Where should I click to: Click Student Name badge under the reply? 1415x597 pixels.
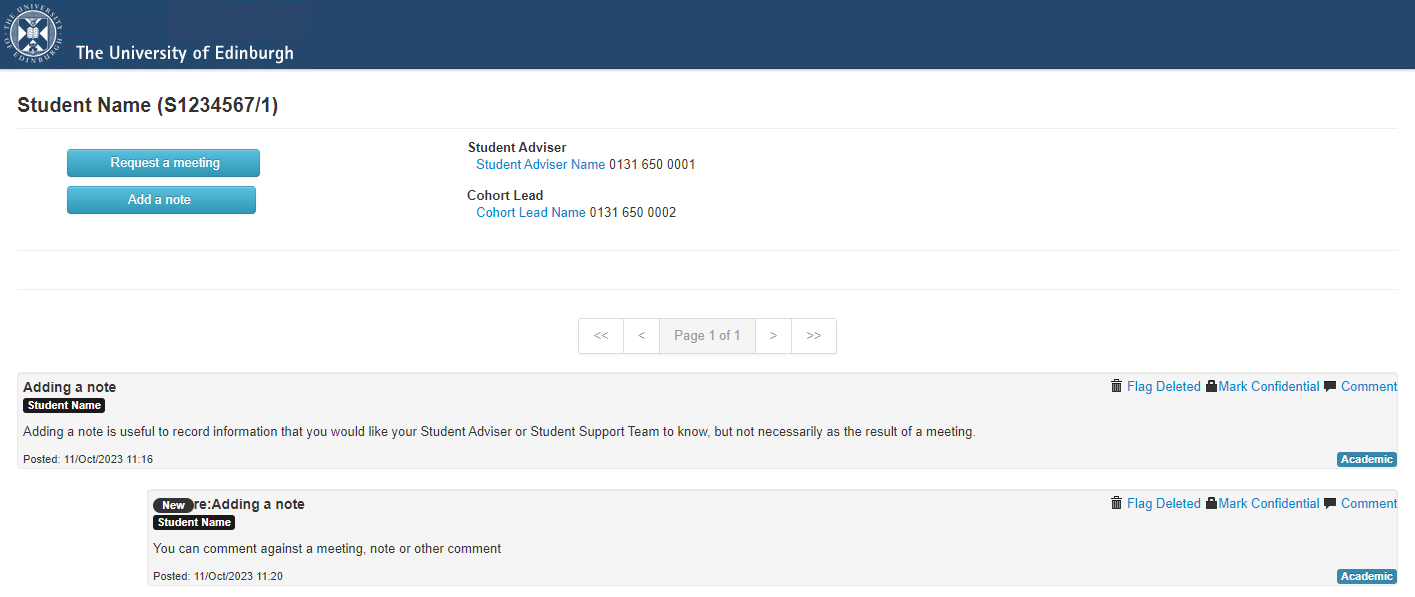(x=194, y=522)
